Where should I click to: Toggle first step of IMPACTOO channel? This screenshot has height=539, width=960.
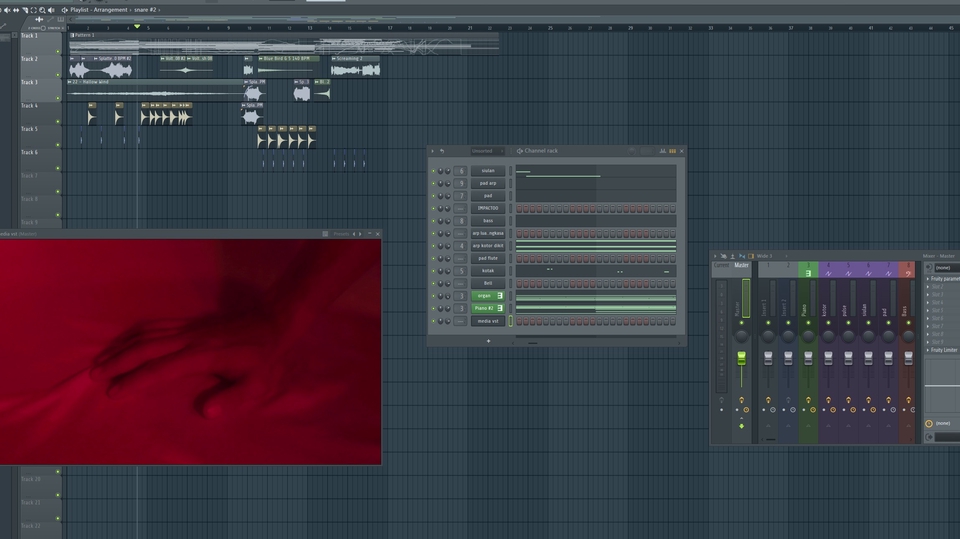coord(519,208)
